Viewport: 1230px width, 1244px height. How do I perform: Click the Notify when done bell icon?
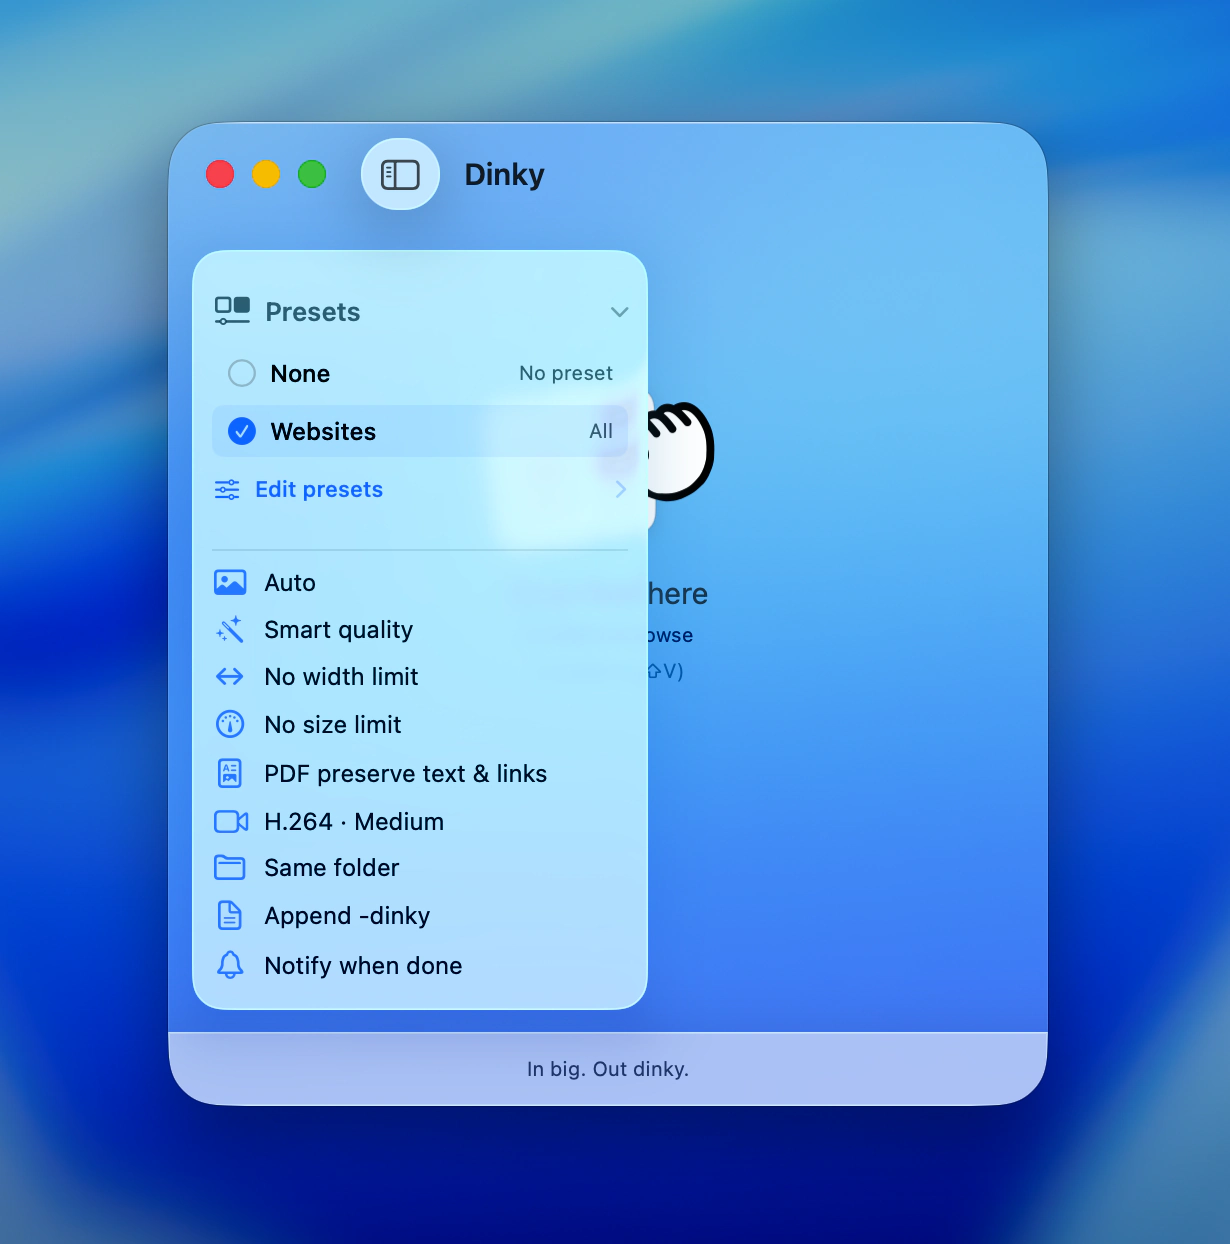[230, 965]
